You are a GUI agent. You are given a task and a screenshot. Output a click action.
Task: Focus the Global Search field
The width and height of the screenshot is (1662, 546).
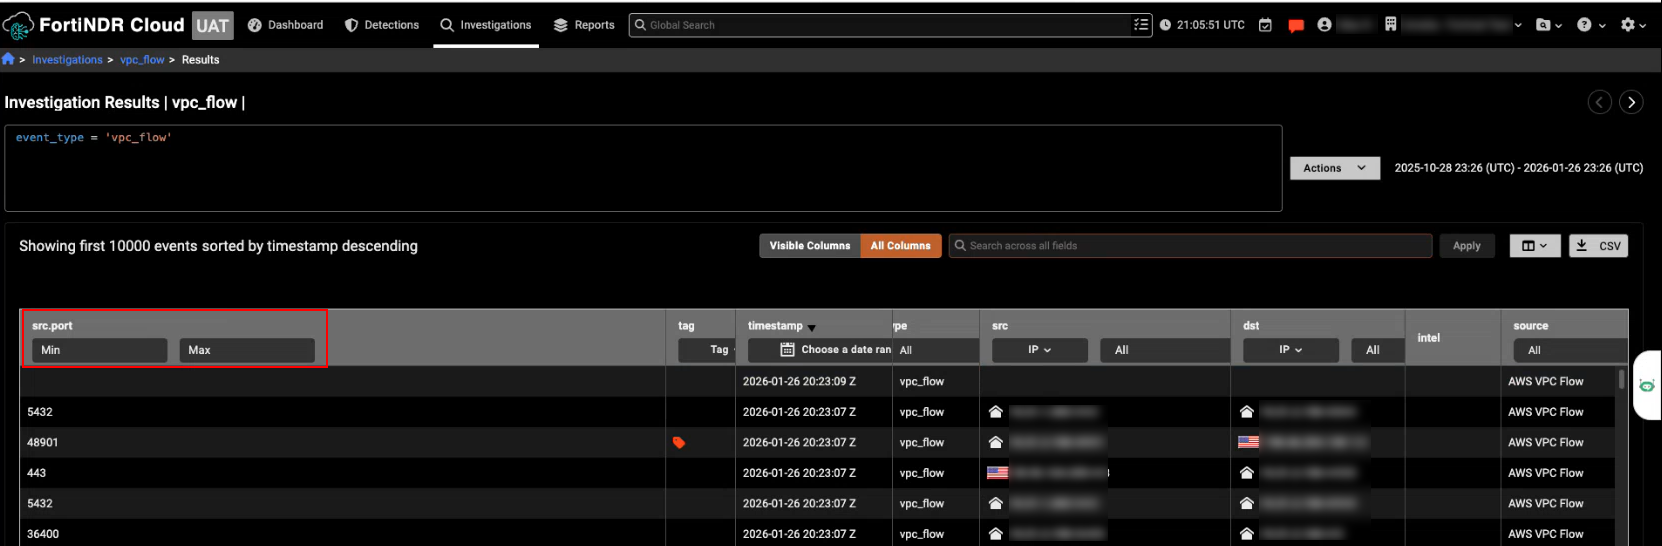[x=880, y=25]
